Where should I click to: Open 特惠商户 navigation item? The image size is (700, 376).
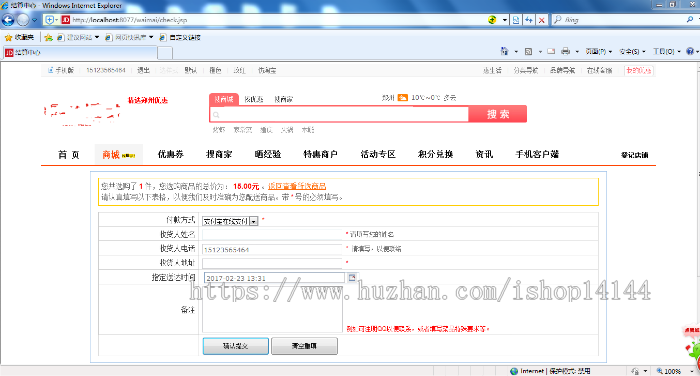coord(320,154)
